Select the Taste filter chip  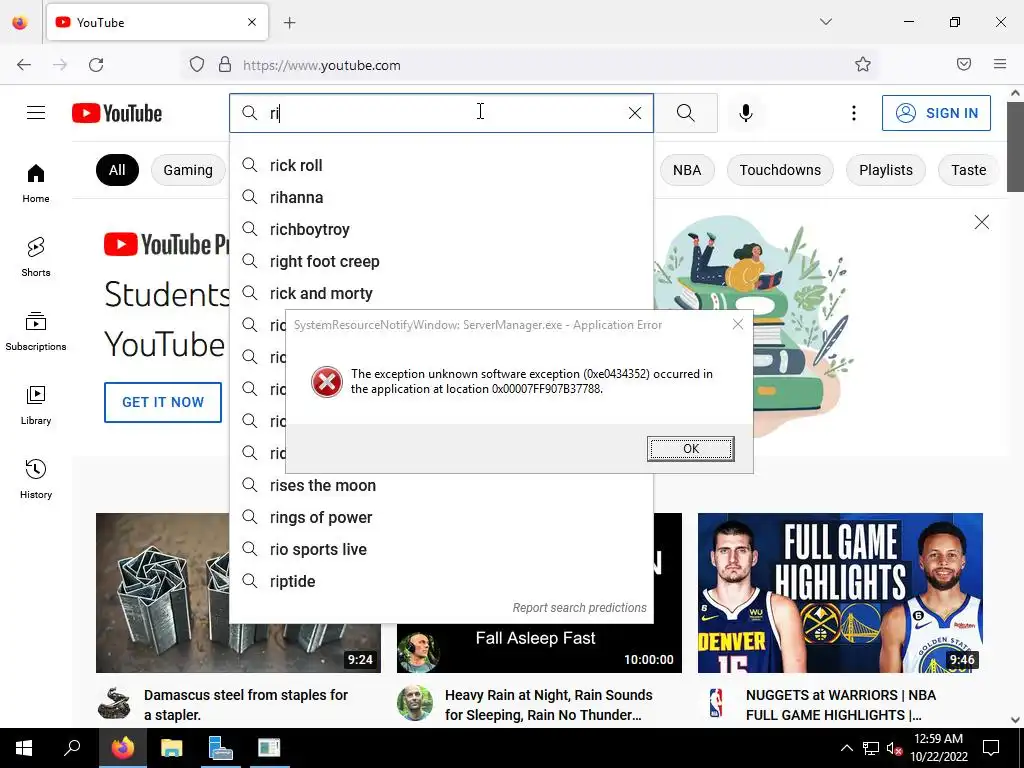968,170
